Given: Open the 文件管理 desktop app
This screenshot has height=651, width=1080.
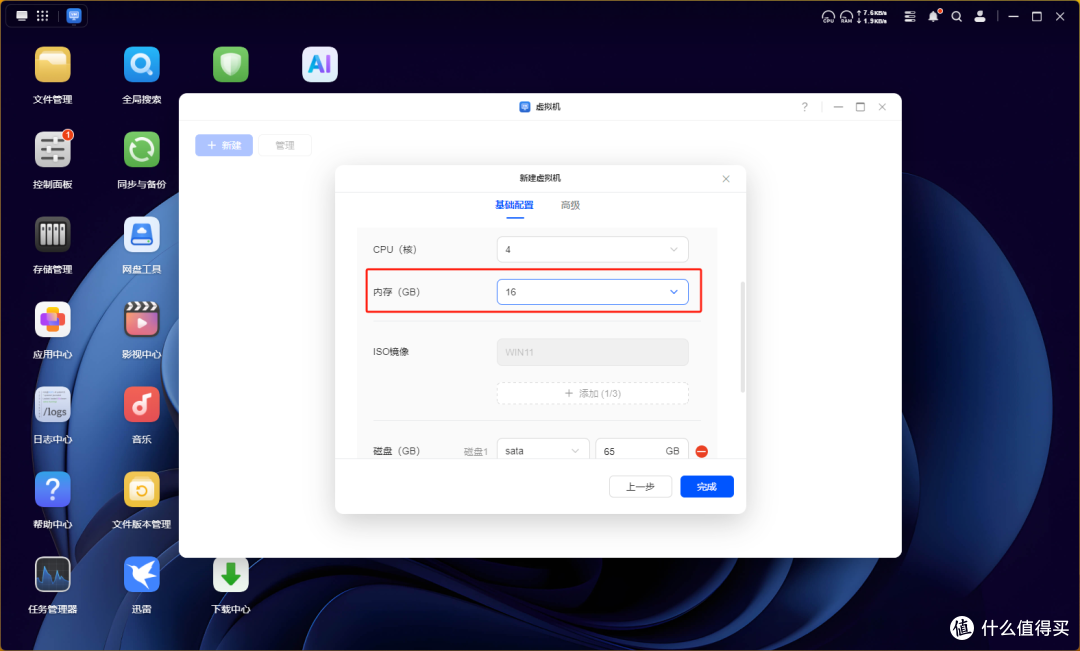Looking at the screenshot, I should pyautogui.click(x=52, y=65).
